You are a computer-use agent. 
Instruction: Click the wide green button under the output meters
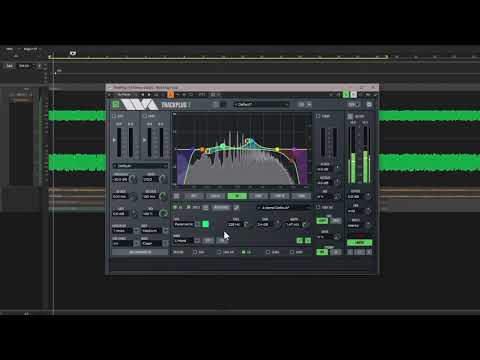[360, 243]
